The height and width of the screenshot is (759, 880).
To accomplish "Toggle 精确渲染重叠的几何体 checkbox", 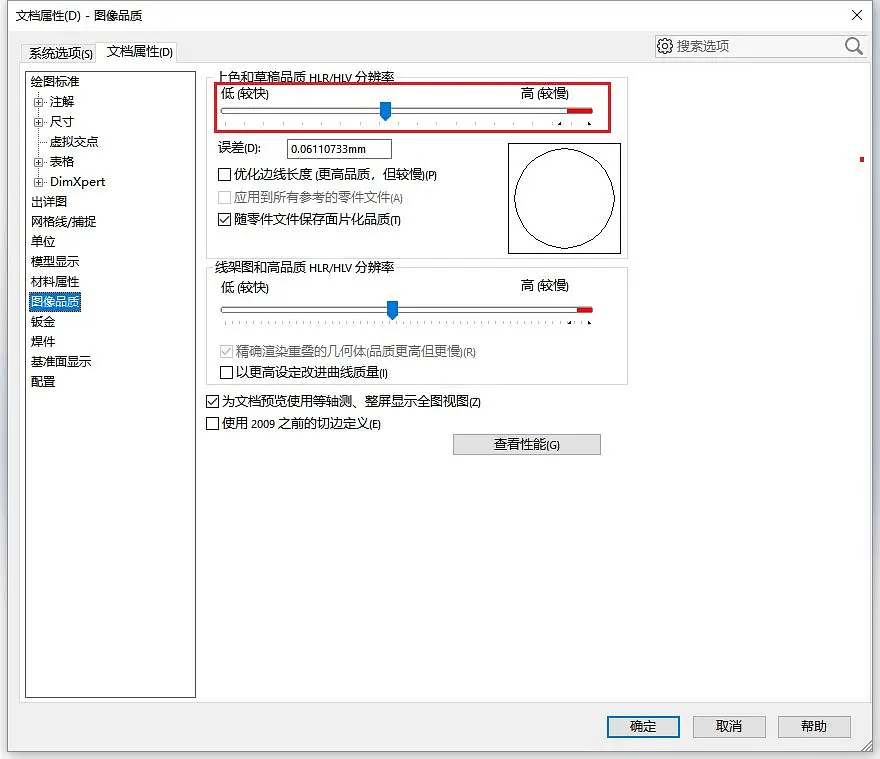I will tap(226, 351).
